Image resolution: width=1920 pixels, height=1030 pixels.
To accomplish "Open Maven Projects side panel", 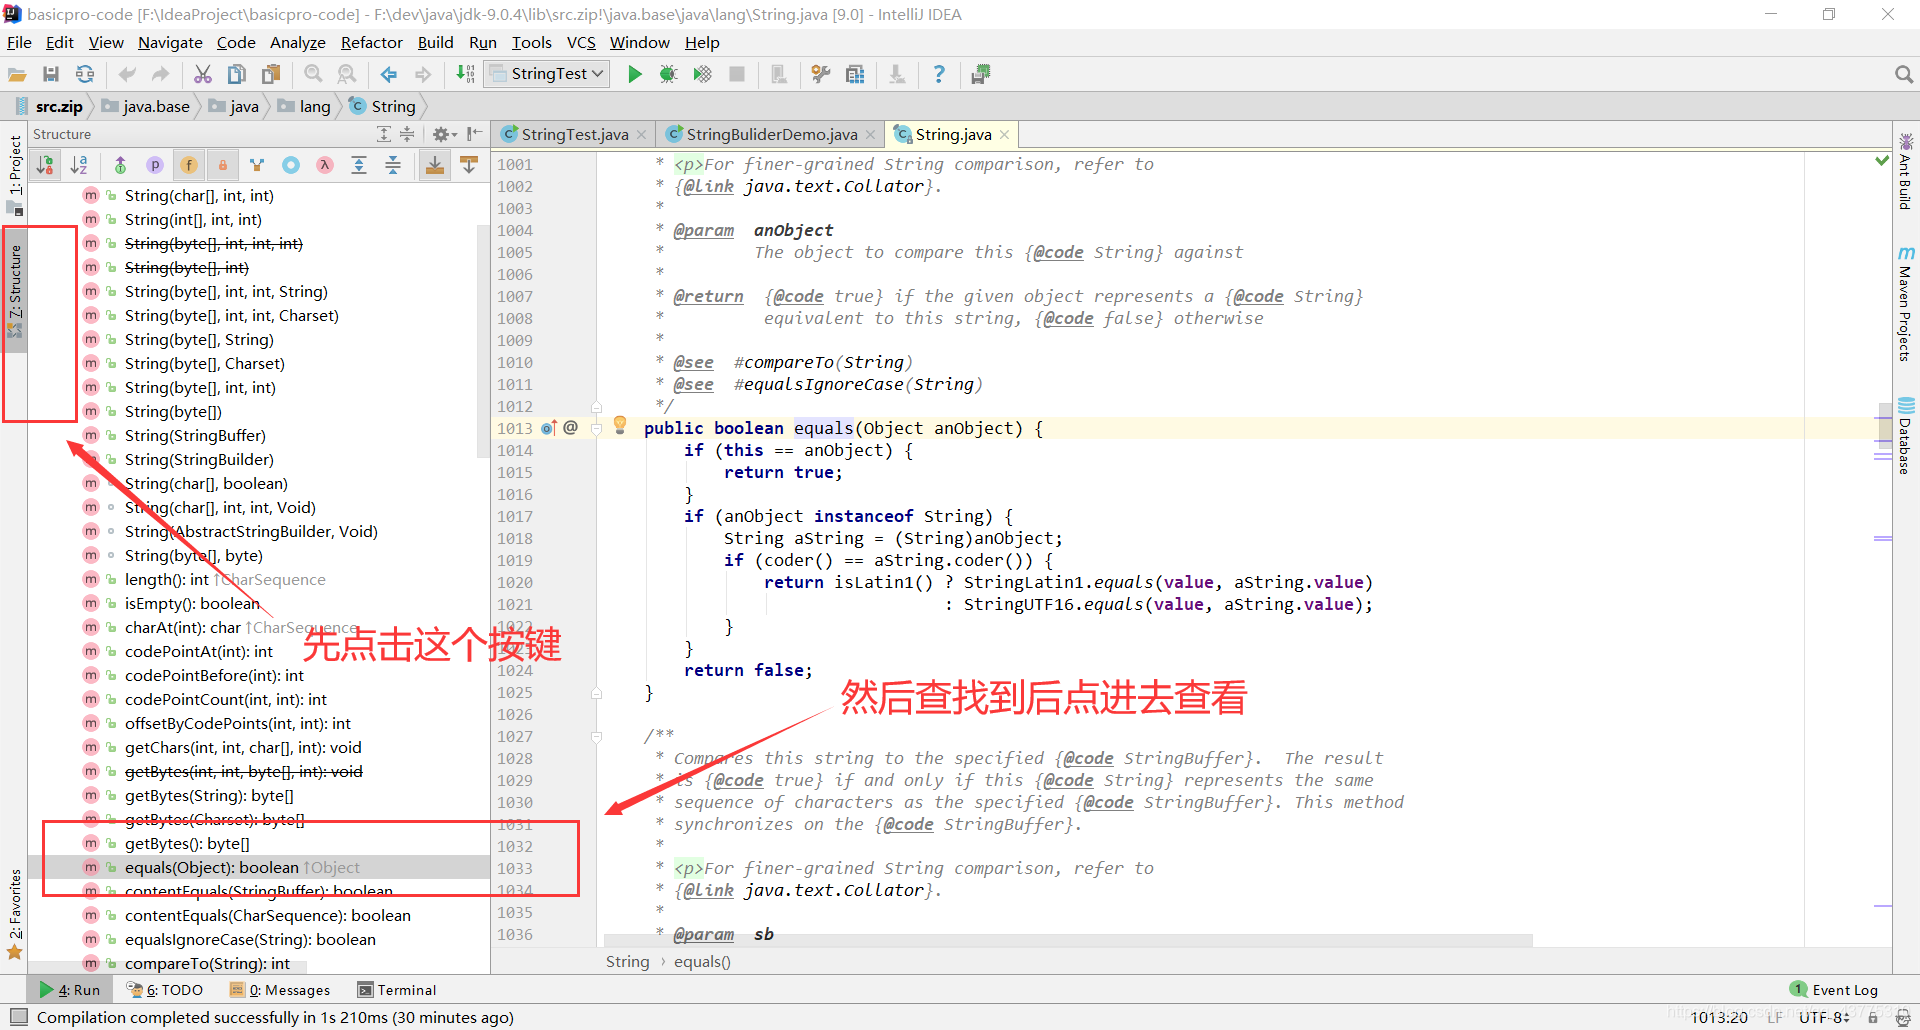I will coord(1906,302).
